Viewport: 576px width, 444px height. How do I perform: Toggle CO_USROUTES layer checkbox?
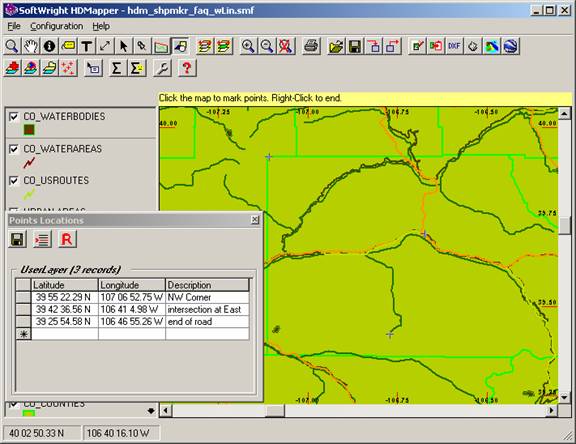pos(14,181)
